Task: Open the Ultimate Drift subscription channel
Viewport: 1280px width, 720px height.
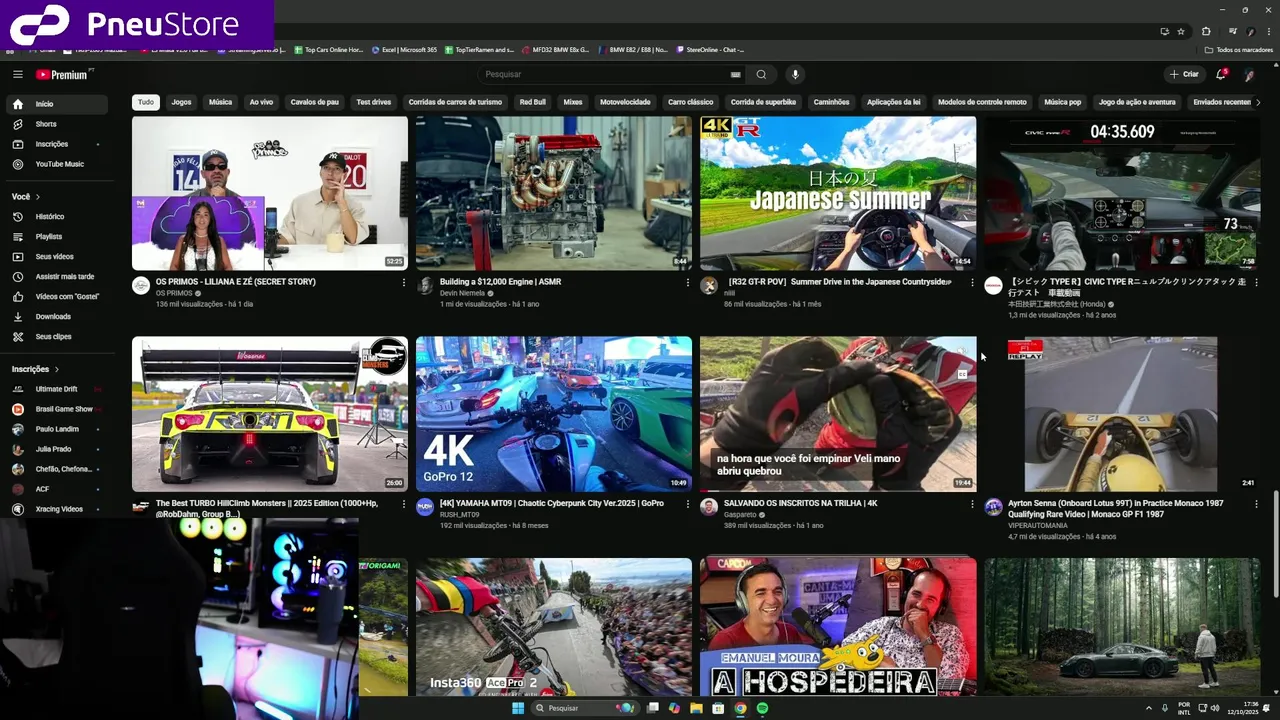Action: click(x=57, y=389)
